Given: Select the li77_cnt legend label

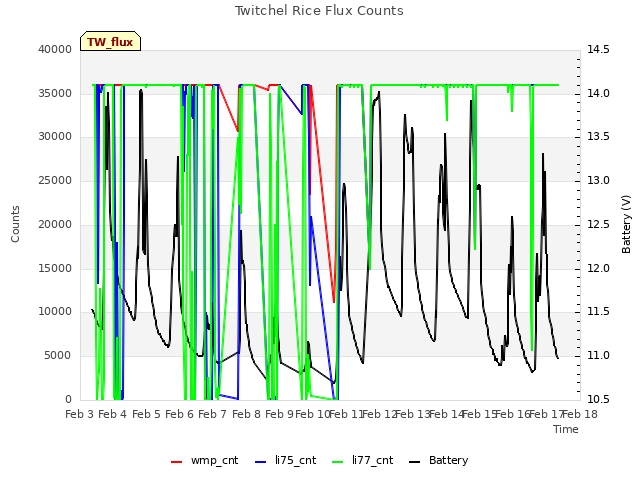Looking at the screenshot, I should 372,460.
